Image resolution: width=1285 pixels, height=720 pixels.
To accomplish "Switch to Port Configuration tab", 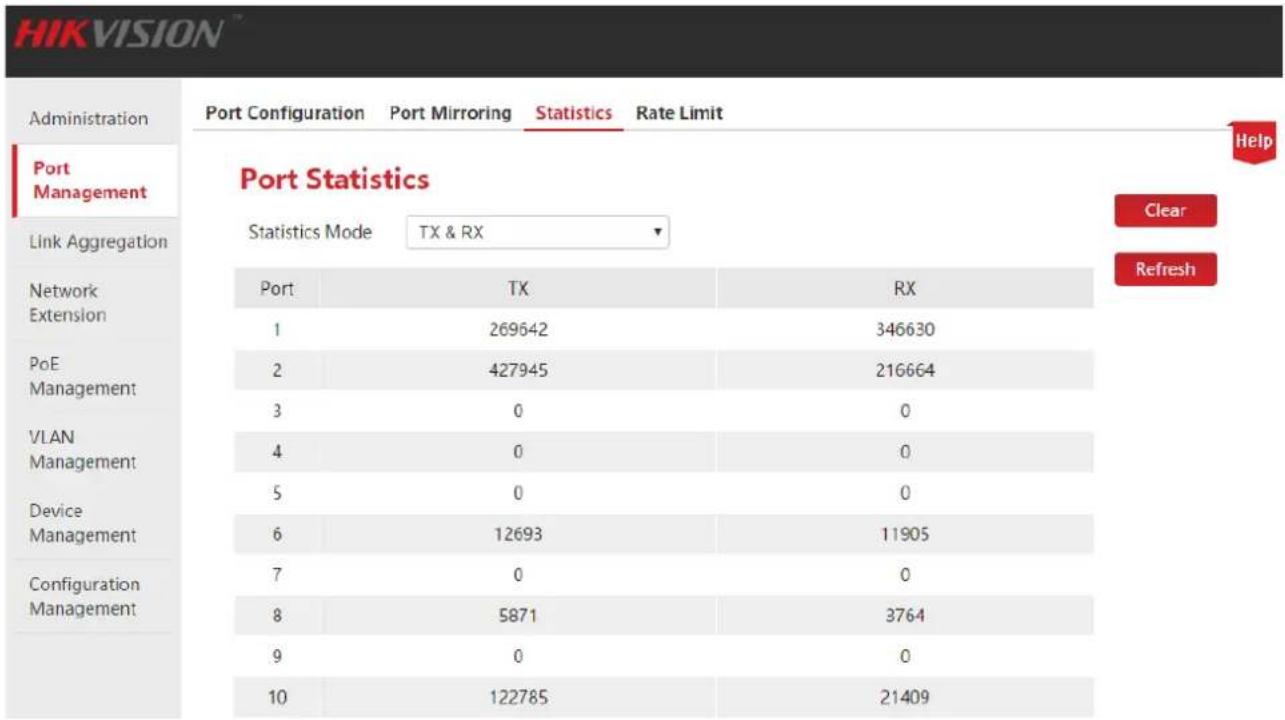I will click(285, 113).
